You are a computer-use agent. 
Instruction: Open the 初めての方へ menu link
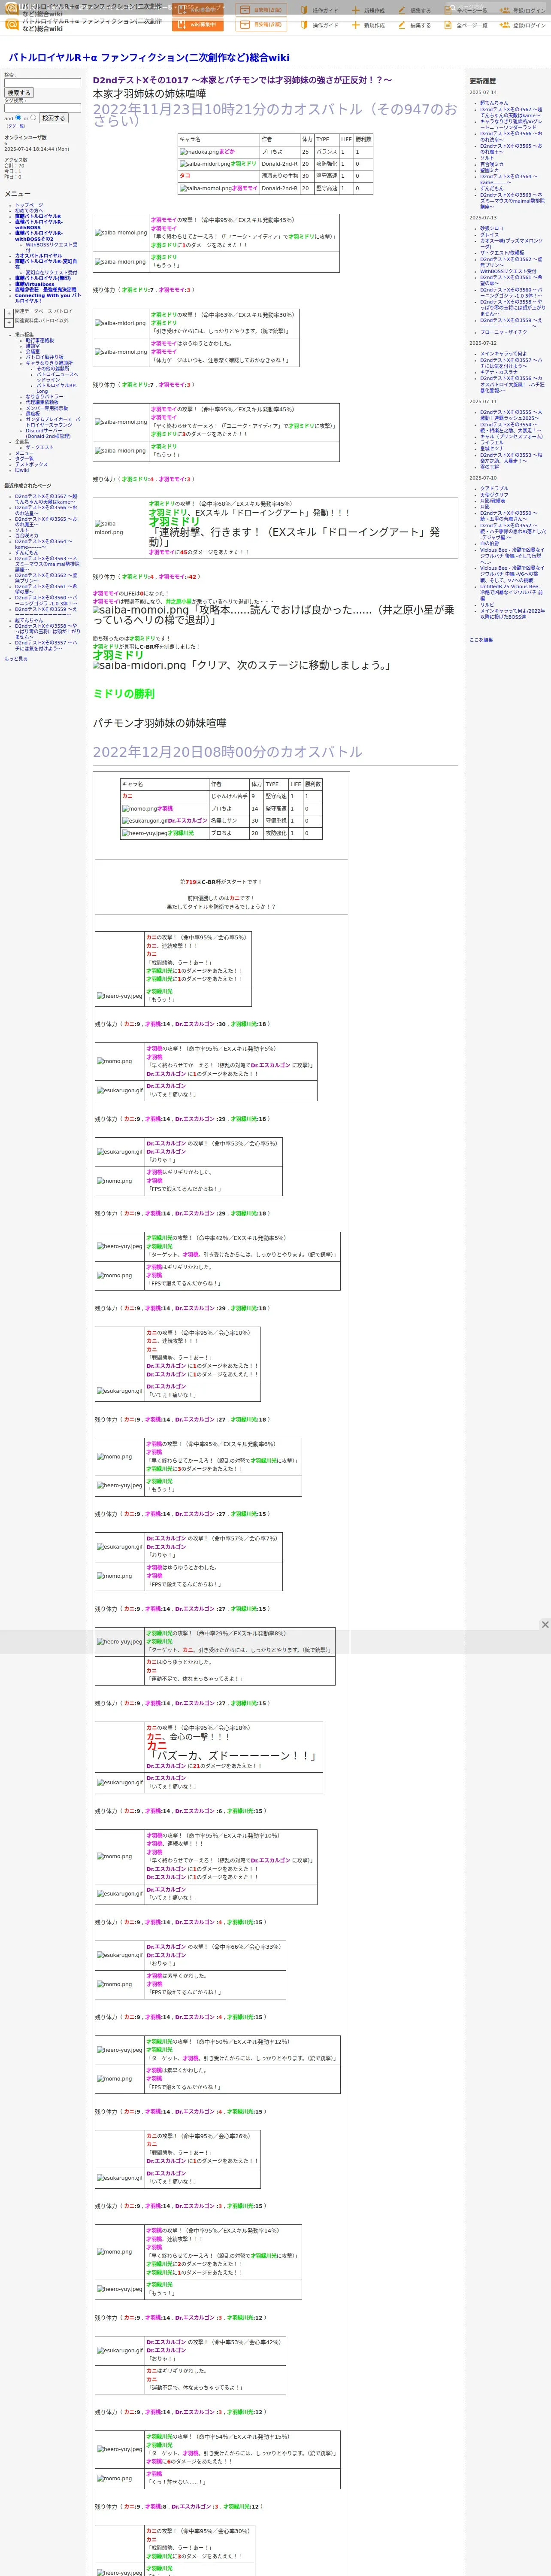29,210
